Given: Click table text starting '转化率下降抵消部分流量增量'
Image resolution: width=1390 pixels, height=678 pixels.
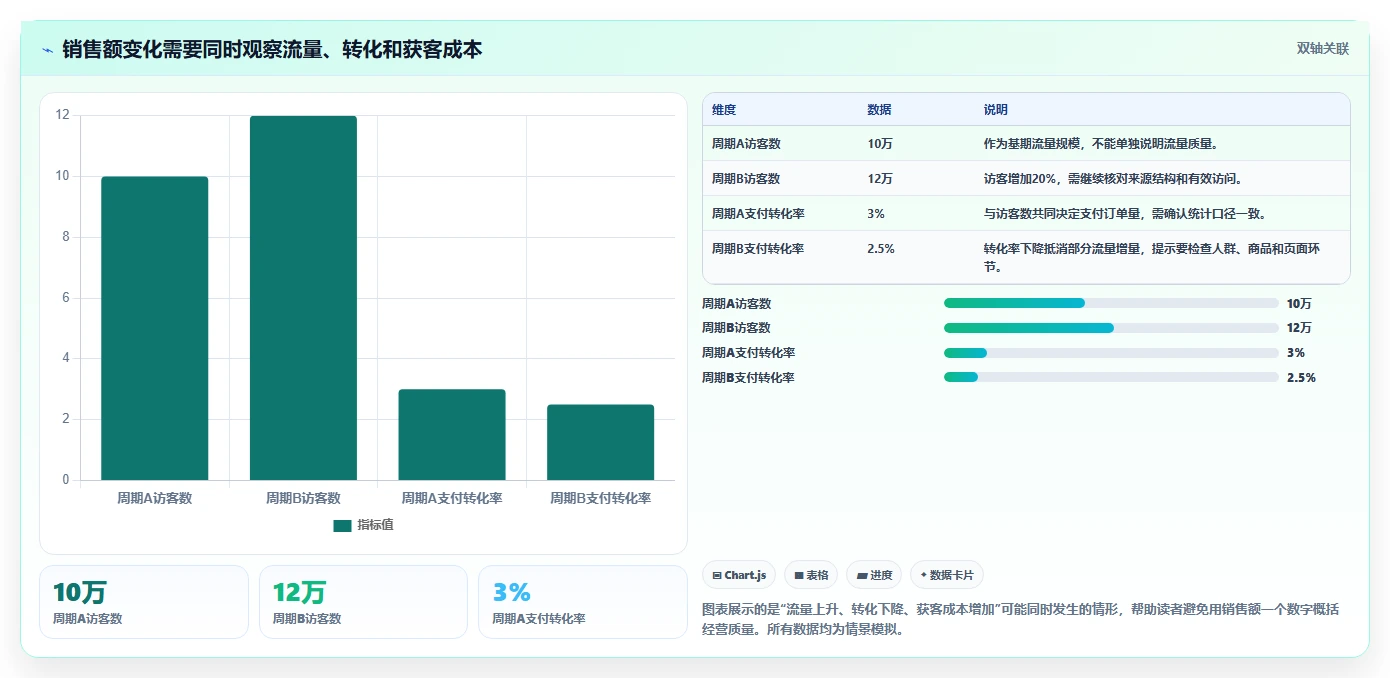Looking at the screenshot, I should point(1152,258).
